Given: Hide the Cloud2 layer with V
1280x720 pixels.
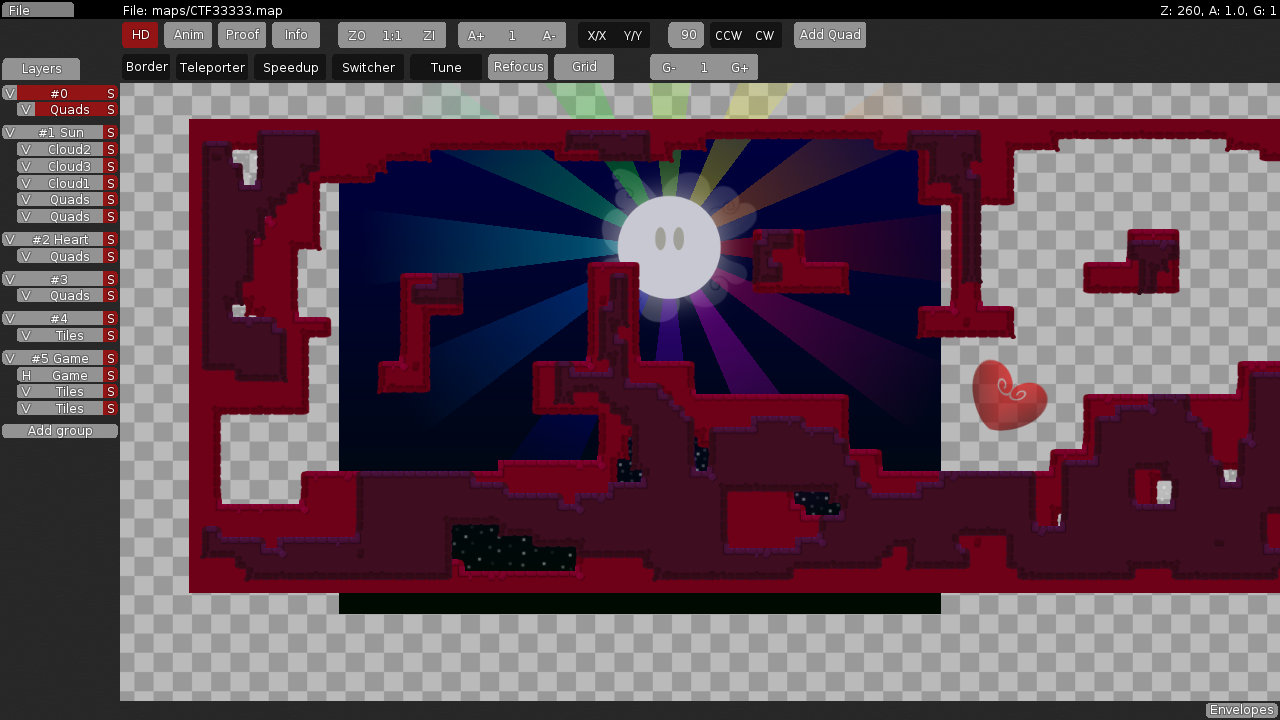Looking at the screenshot, I should [x=26, y=150].
